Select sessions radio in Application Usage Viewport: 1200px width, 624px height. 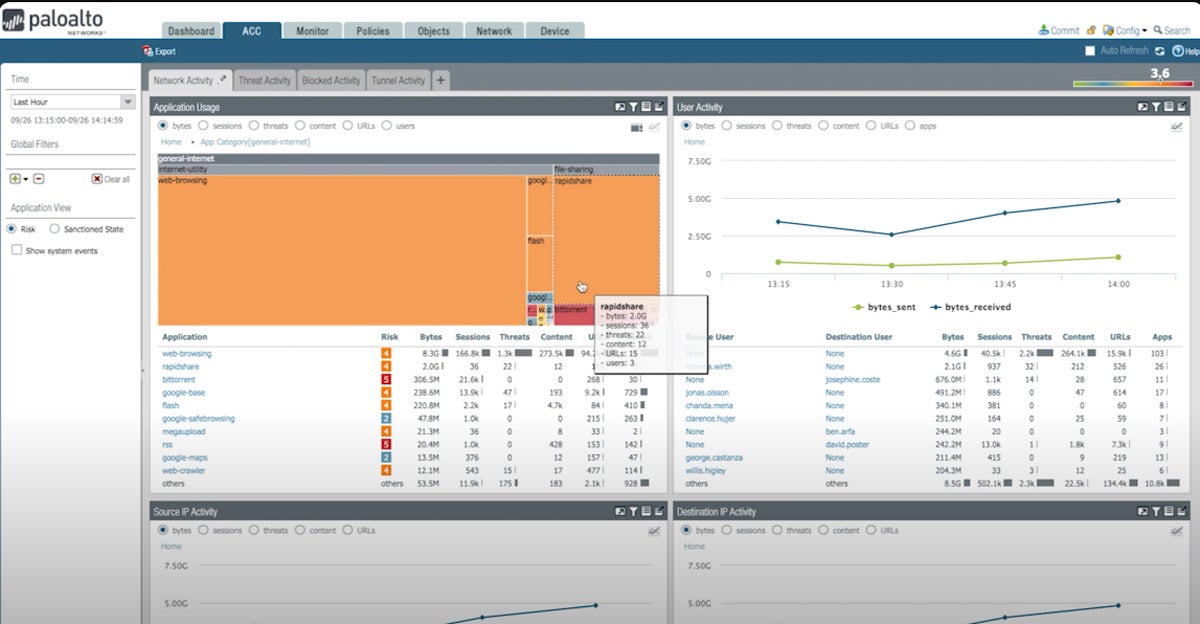tap(203, 126)
